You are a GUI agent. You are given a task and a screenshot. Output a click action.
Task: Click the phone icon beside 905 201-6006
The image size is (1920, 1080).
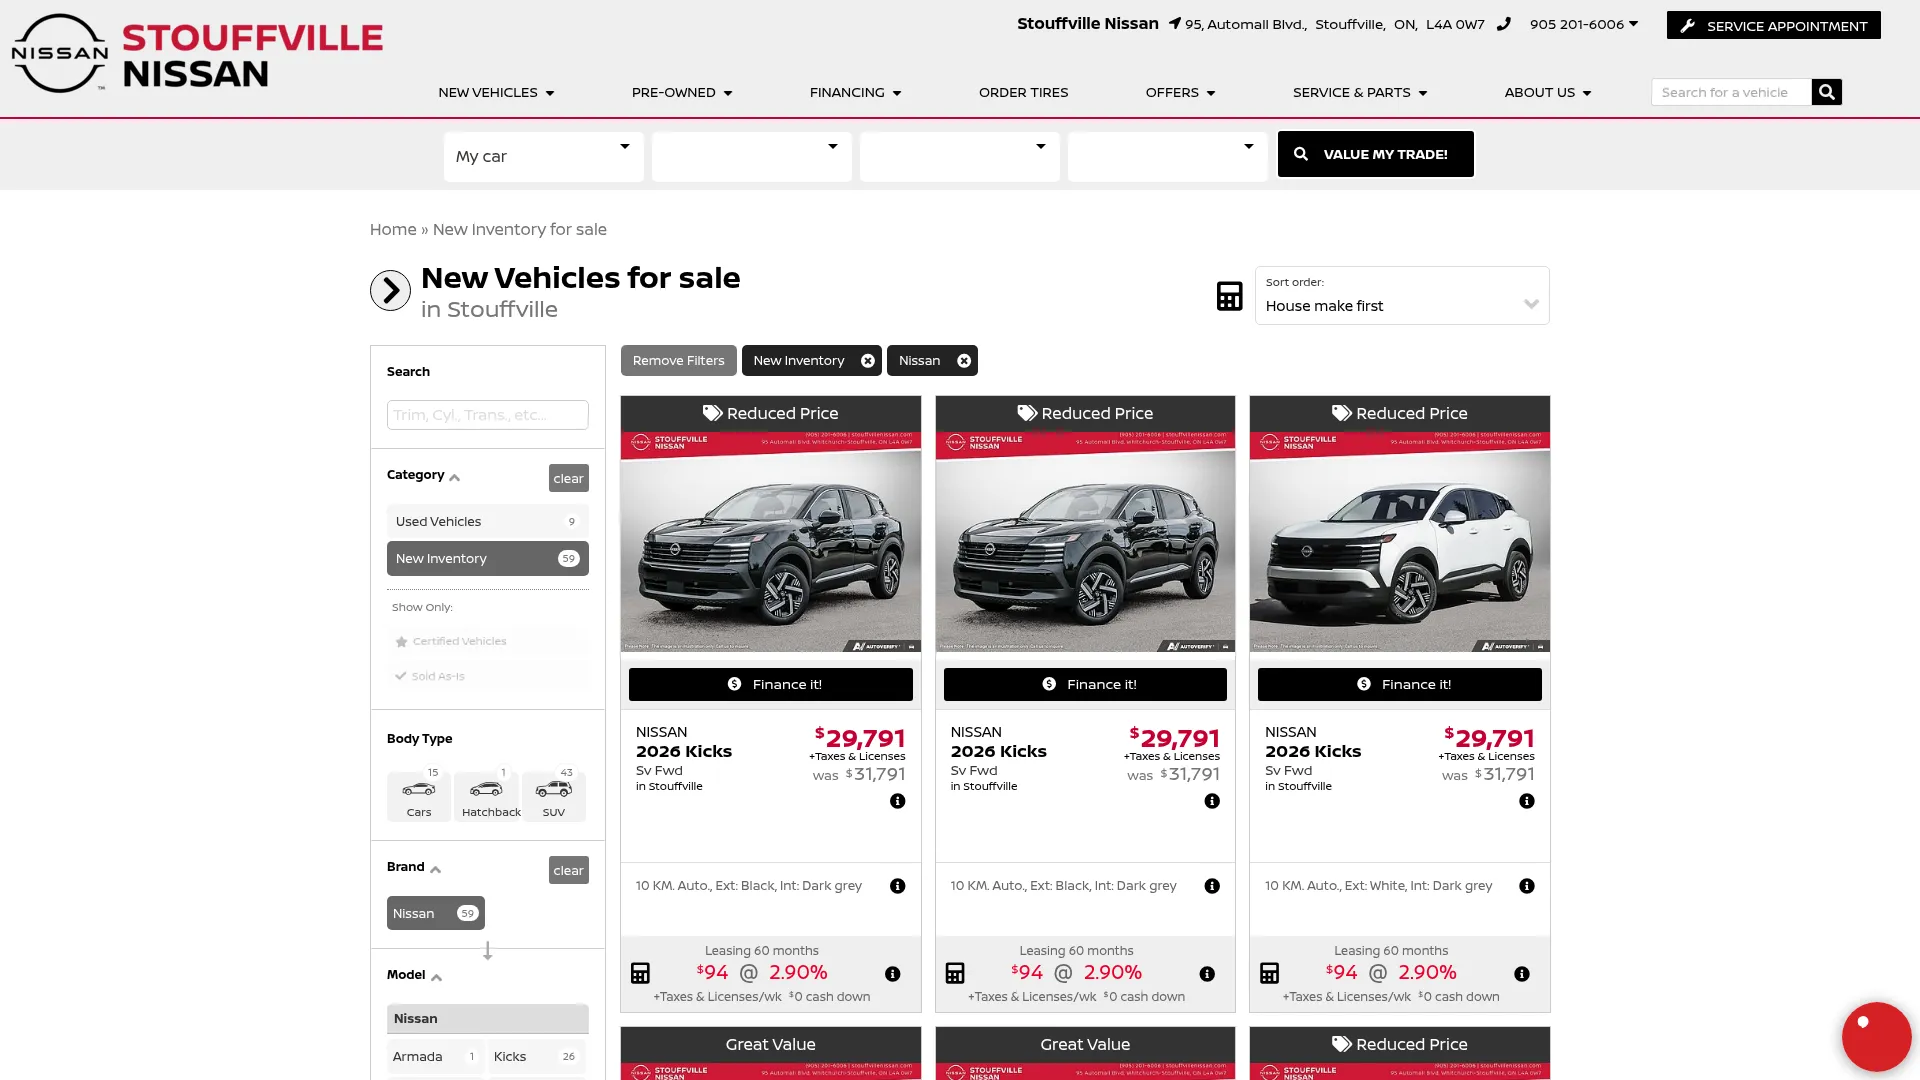[x=1503, y=24]
